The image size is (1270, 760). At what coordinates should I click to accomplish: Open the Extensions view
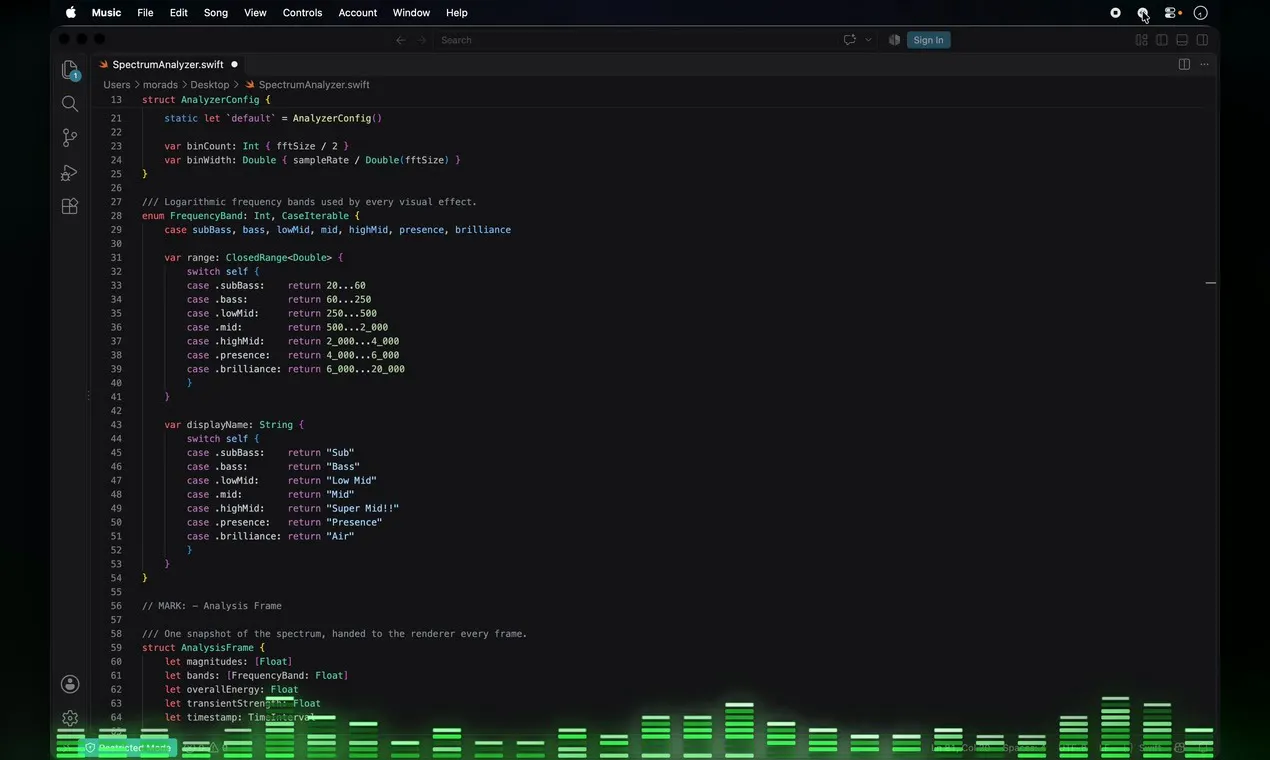coord(70,207)
